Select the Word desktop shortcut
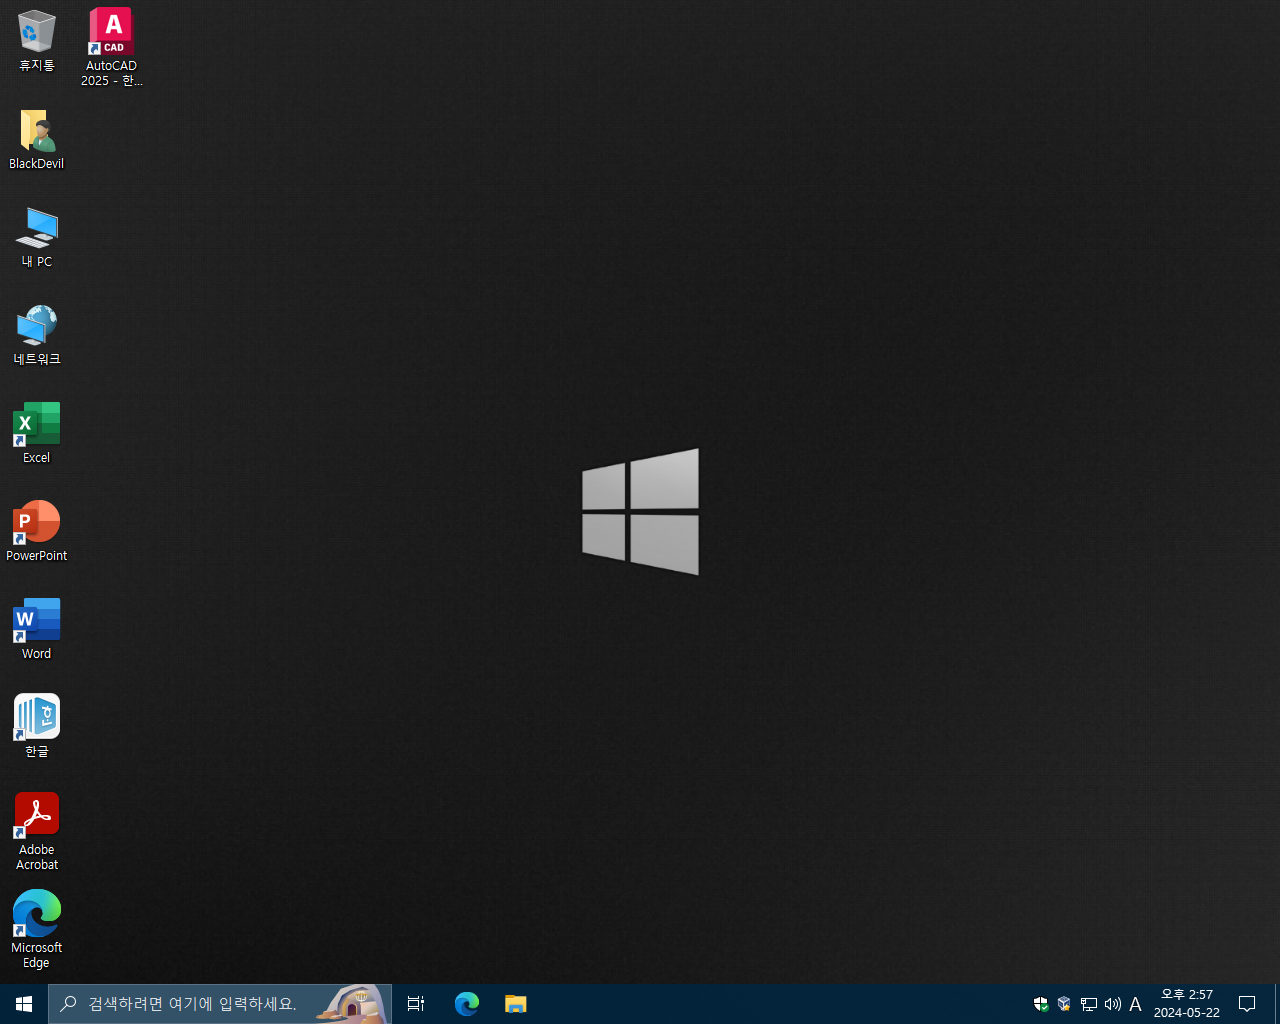 pyautogui.click(x=37, y=629)
